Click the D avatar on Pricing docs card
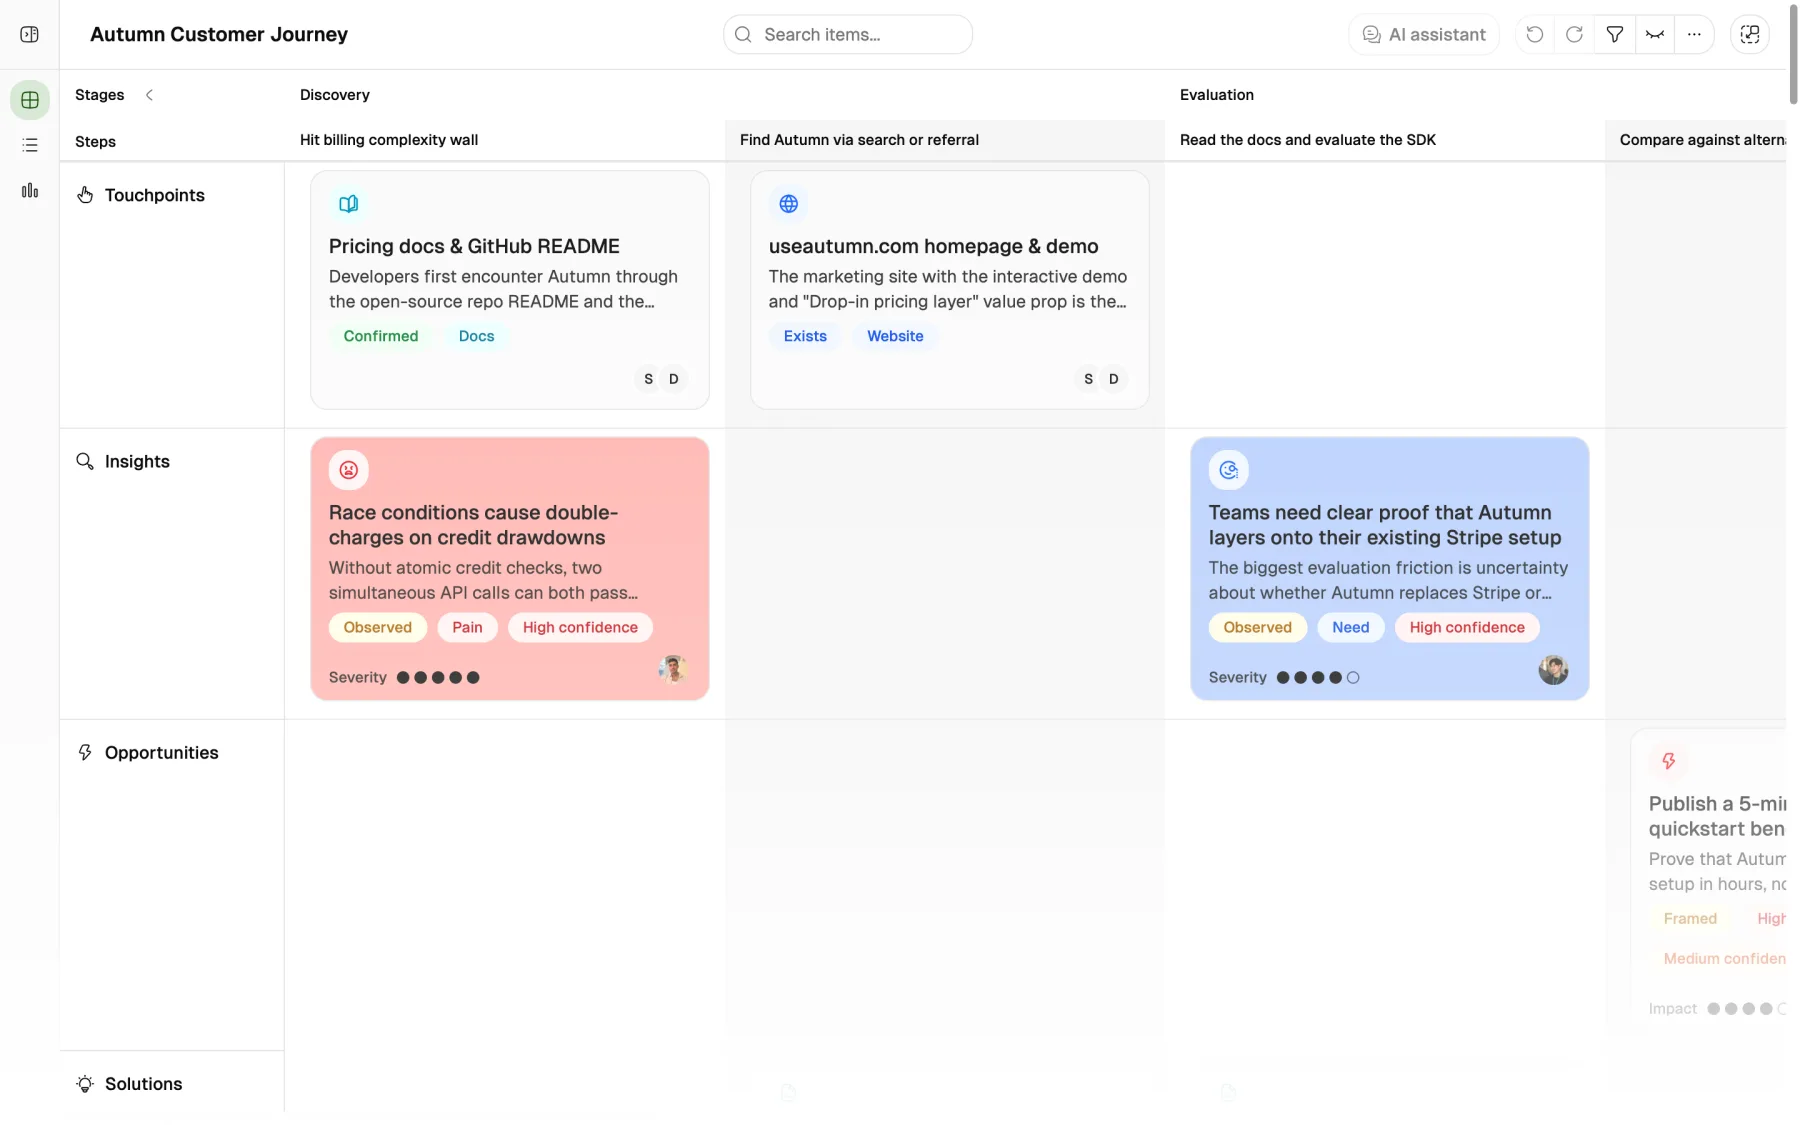The width and height of the screenshot is (1800, 1125). click(674, 379)
